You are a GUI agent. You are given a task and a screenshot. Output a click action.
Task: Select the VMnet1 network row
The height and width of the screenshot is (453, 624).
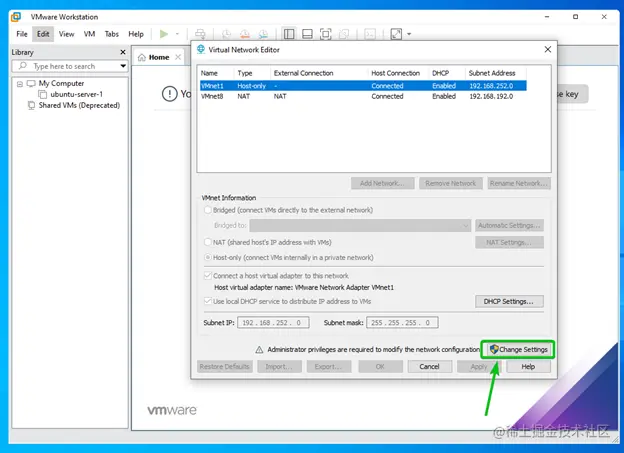363,86
